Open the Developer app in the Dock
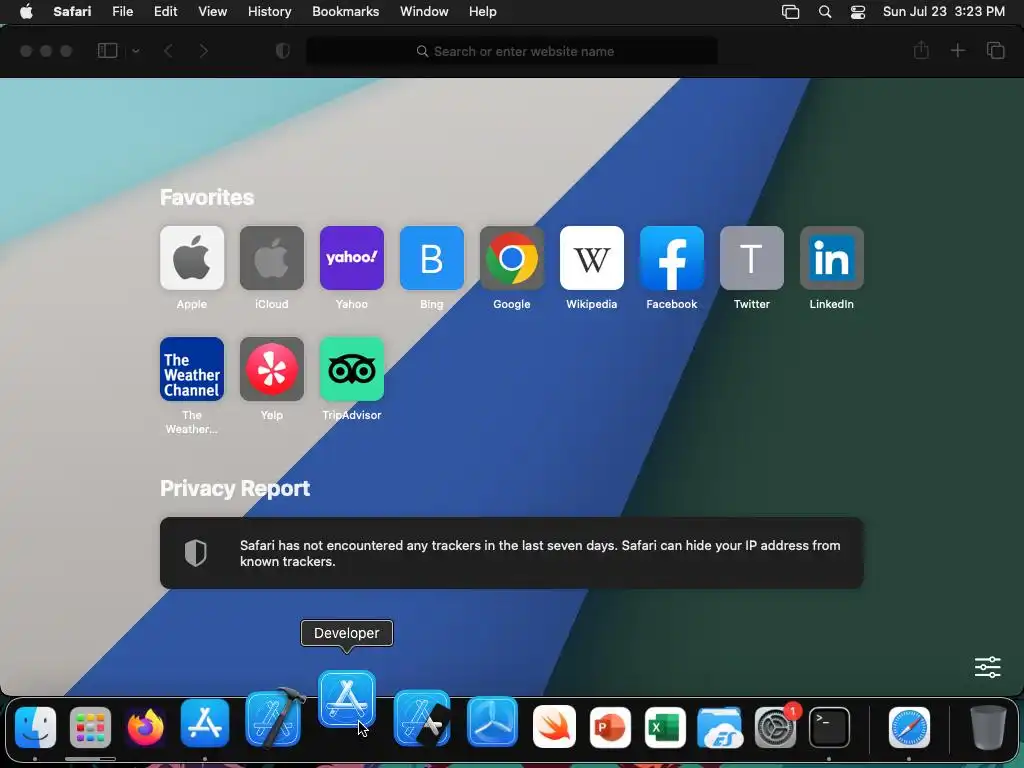 (347, 699)
